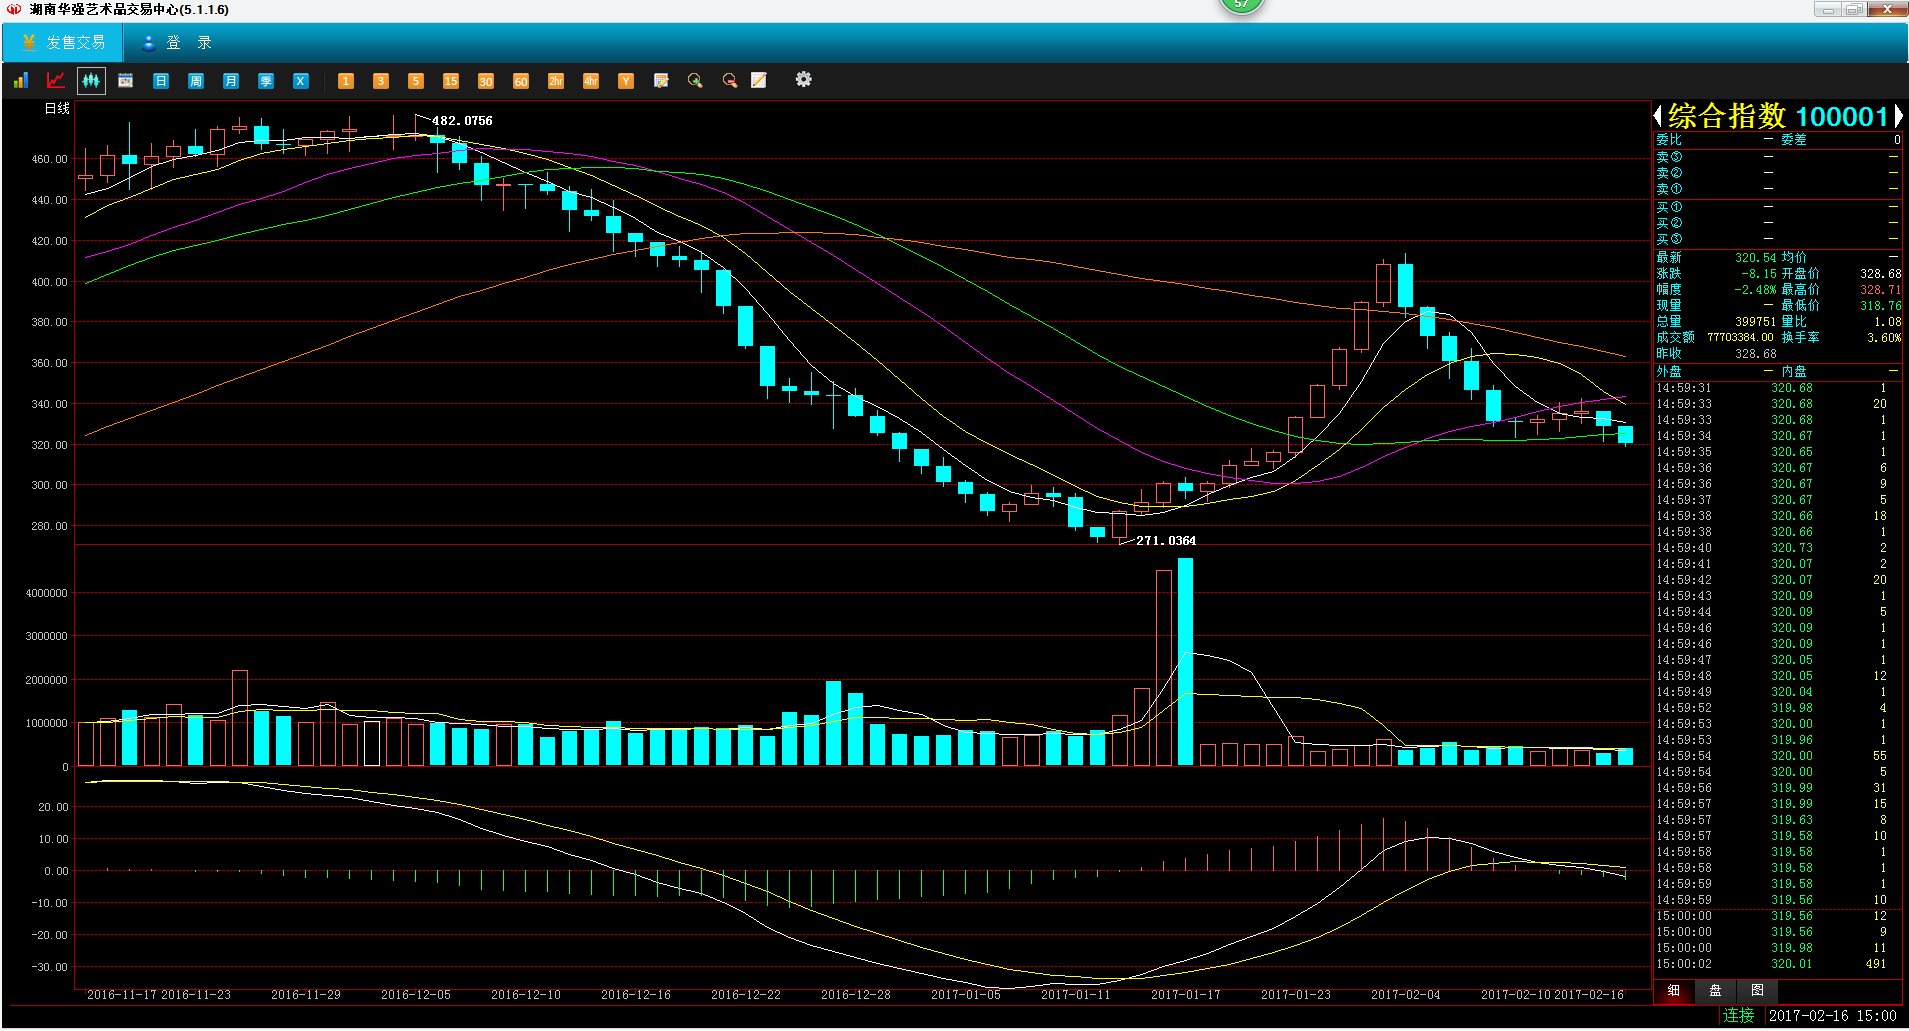
Task: Click the 登录 login button
Action: (x=177, y=43)
